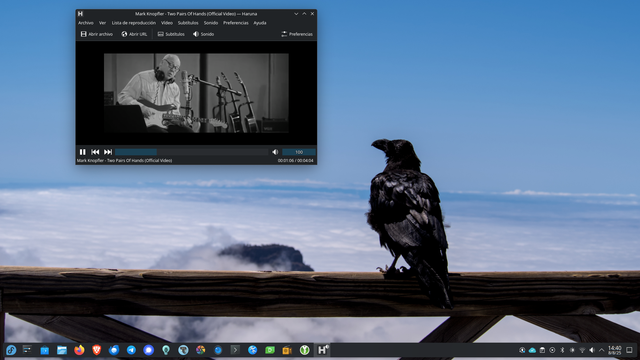Mute audio with Haruna speaker icon
This screenshot has height=360, width=640.
pos(275,152)
